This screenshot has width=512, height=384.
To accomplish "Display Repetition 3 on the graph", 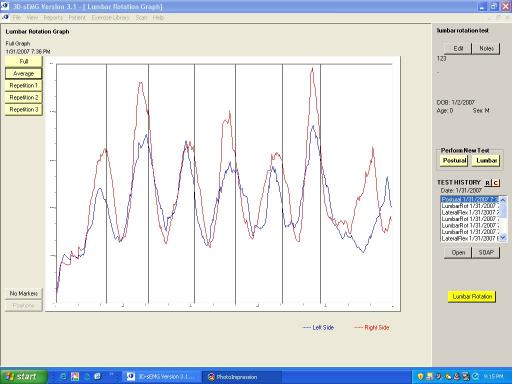I will [24, 109].
